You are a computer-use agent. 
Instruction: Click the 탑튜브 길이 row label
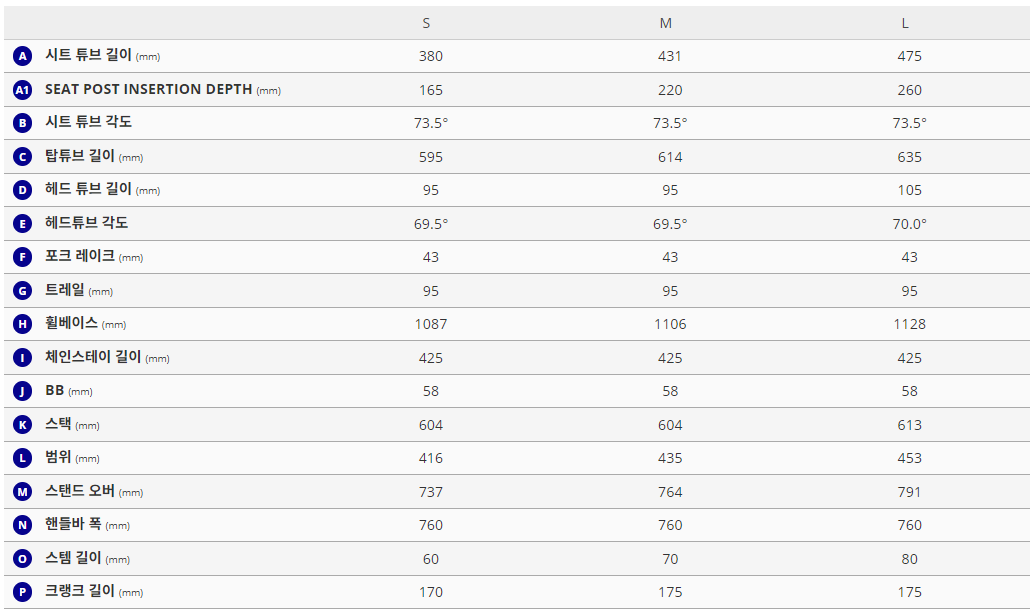tap(80, 157)
